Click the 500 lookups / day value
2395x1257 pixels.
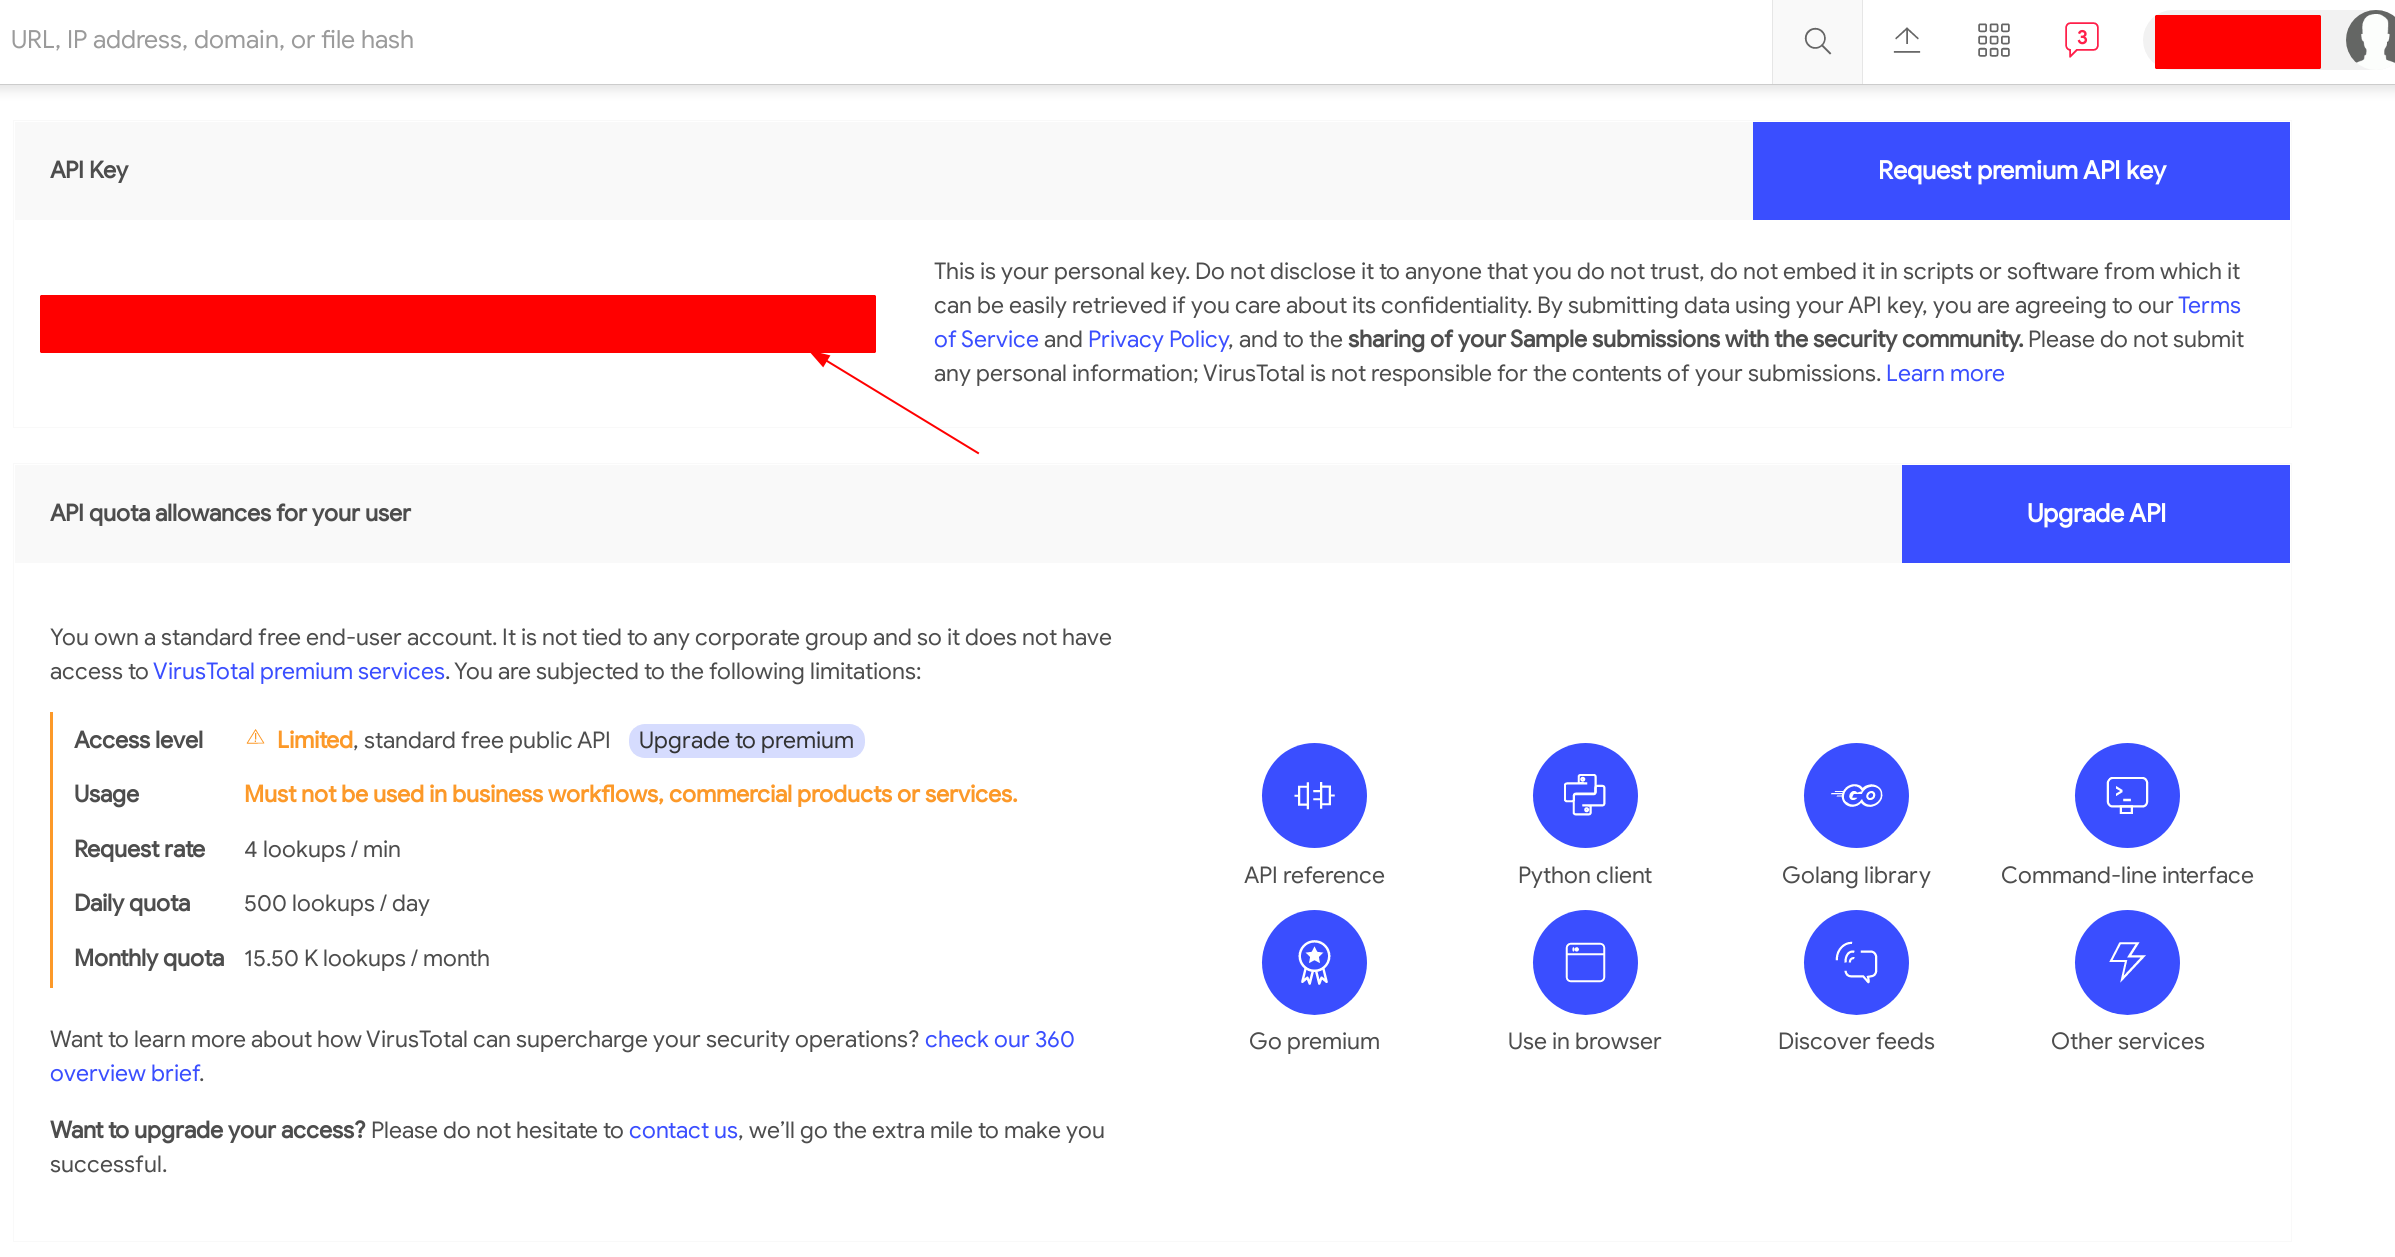(336, 903)
